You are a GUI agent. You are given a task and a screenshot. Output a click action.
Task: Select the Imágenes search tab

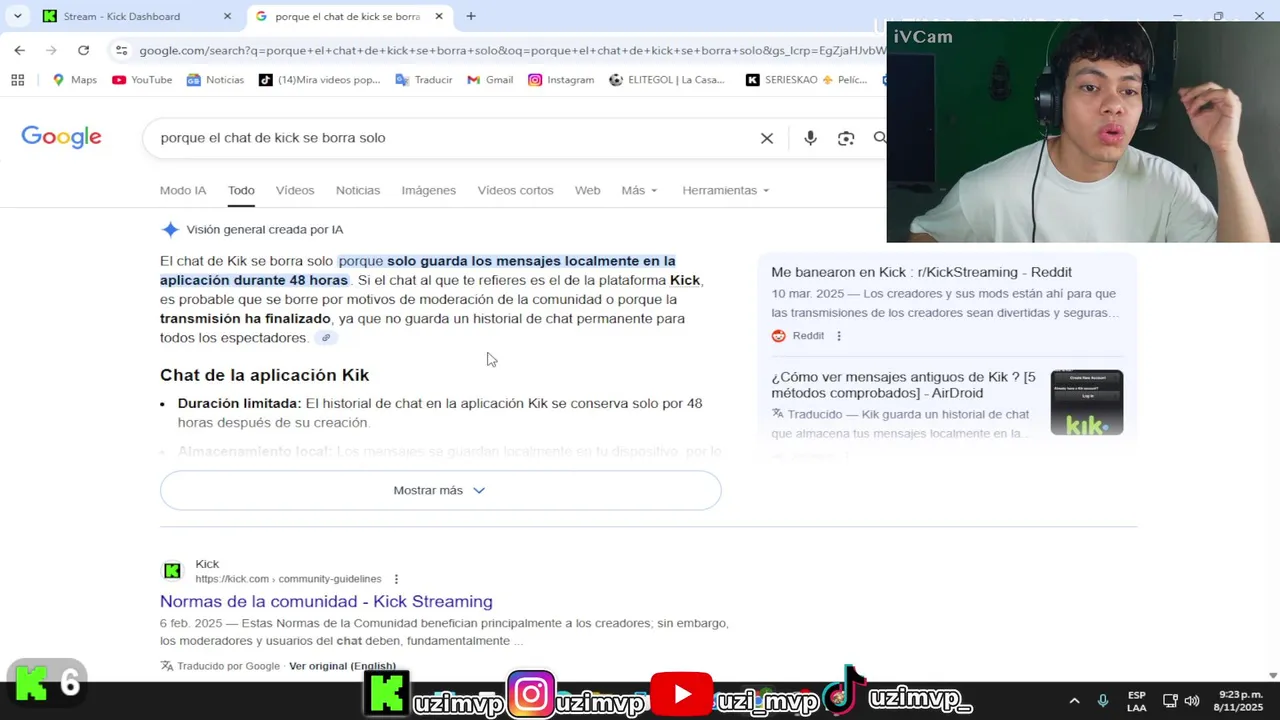pyautogui.click(x=428, y=190)
